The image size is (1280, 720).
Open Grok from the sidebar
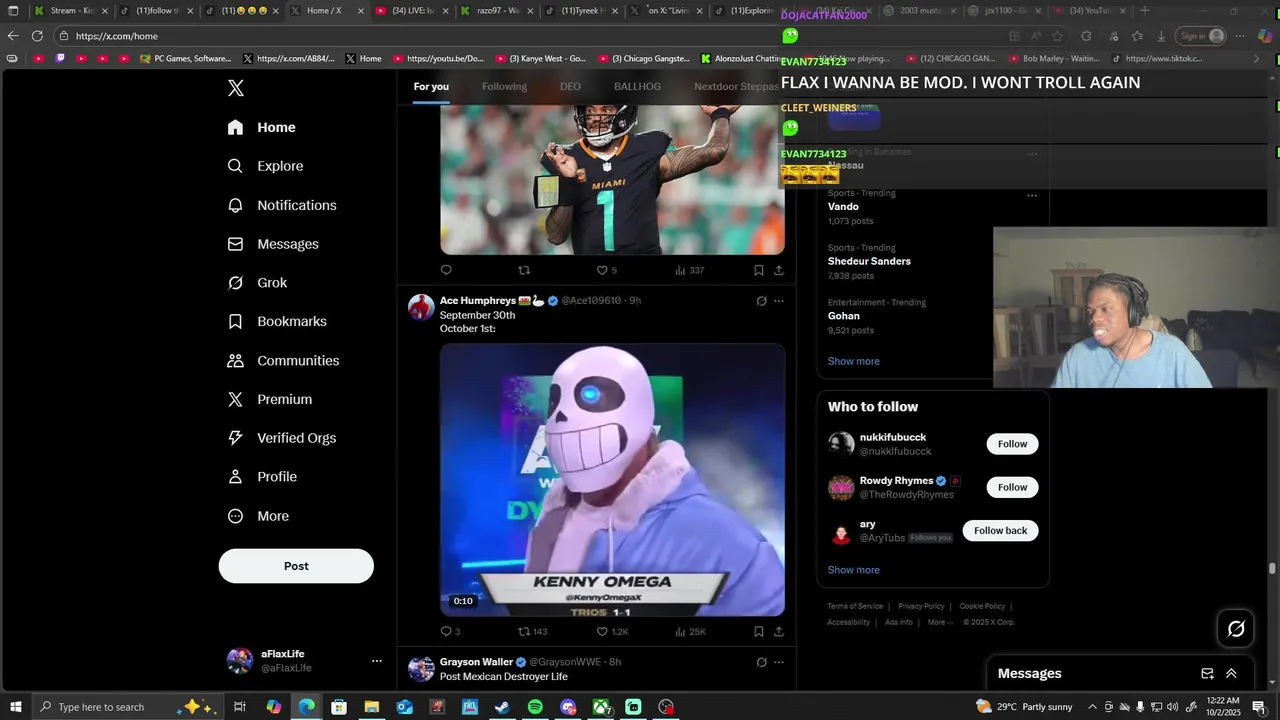click(x=257, y=283)
